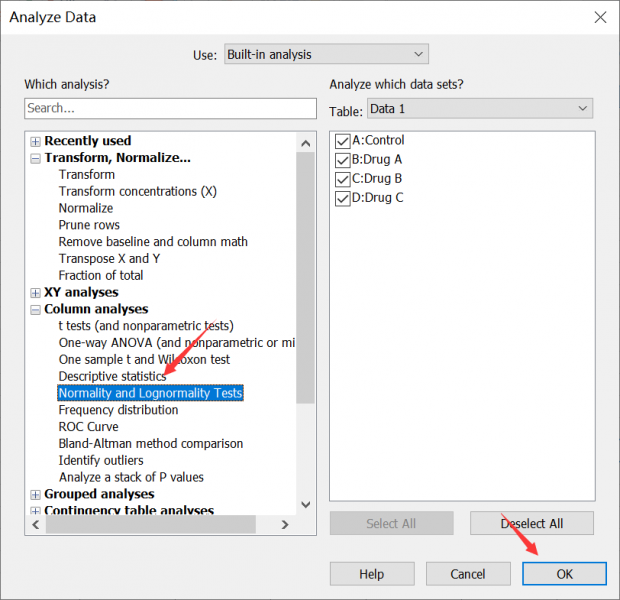
Task: Click in the analysis Search field
Action: pyautogui.click(x=170, y=108)
